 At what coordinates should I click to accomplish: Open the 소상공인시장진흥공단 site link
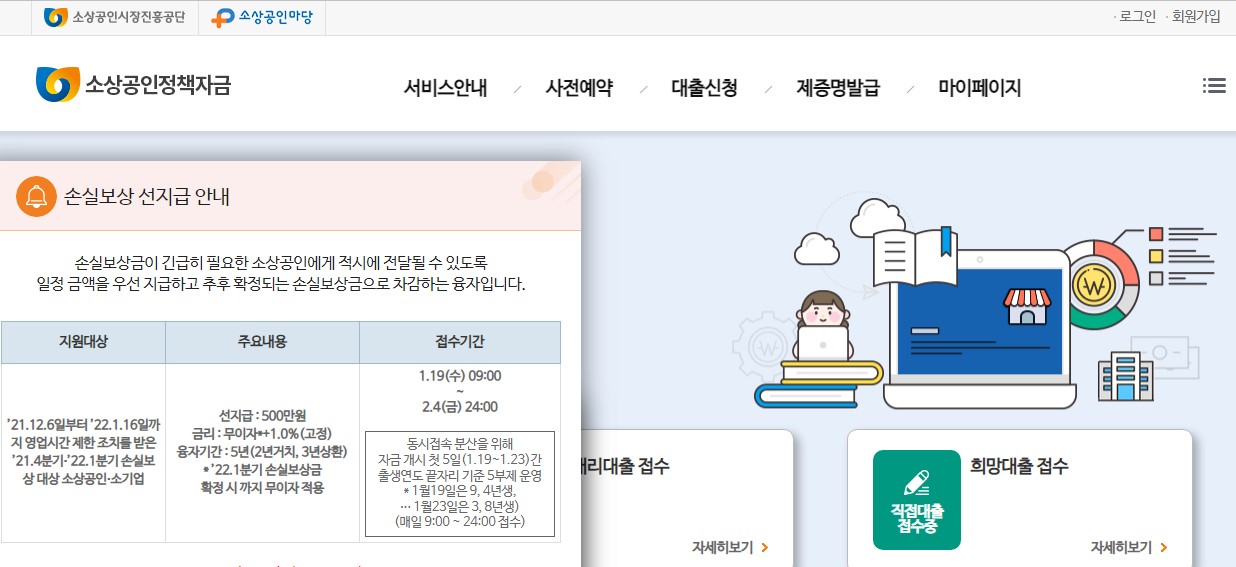point(115,17)
